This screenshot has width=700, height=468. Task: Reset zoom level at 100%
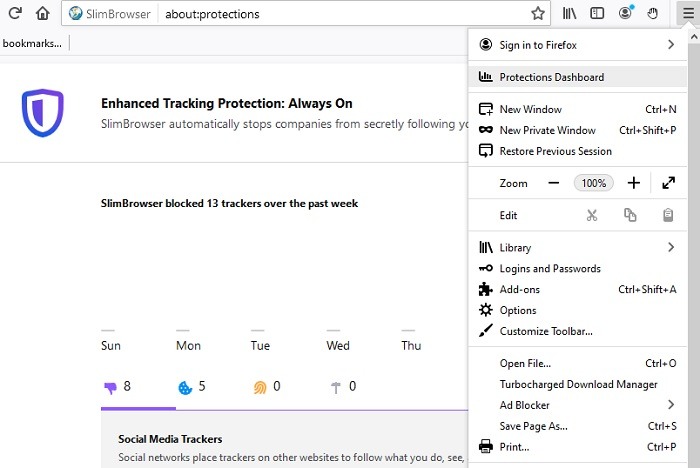pos(593,183)
